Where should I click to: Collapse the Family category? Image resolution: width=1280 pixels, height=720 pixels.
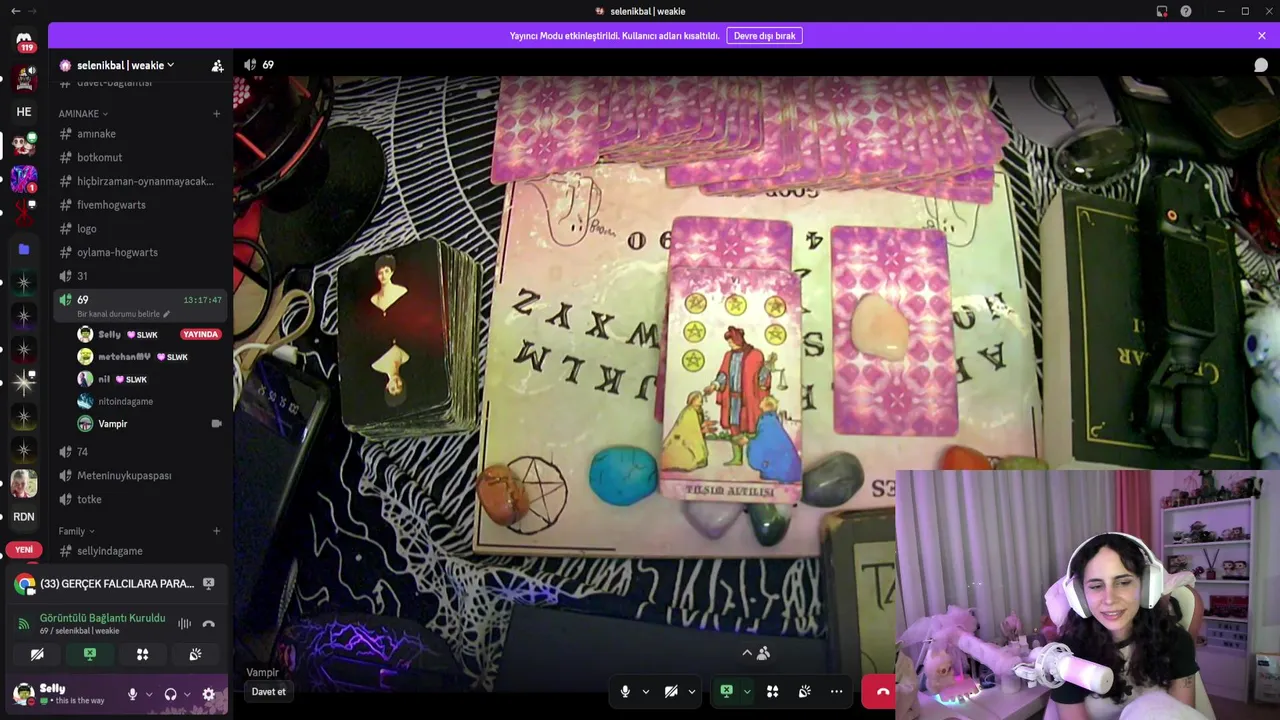coord(76,531)
